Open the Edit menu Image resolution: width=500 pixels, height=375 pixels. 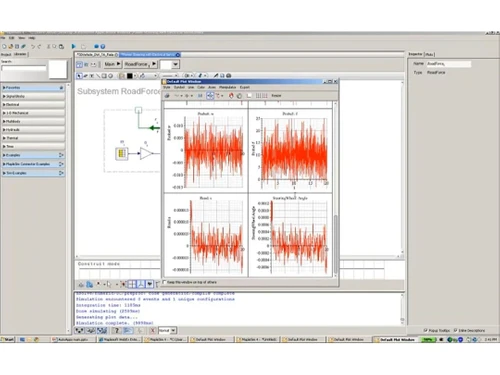[12, 38]
